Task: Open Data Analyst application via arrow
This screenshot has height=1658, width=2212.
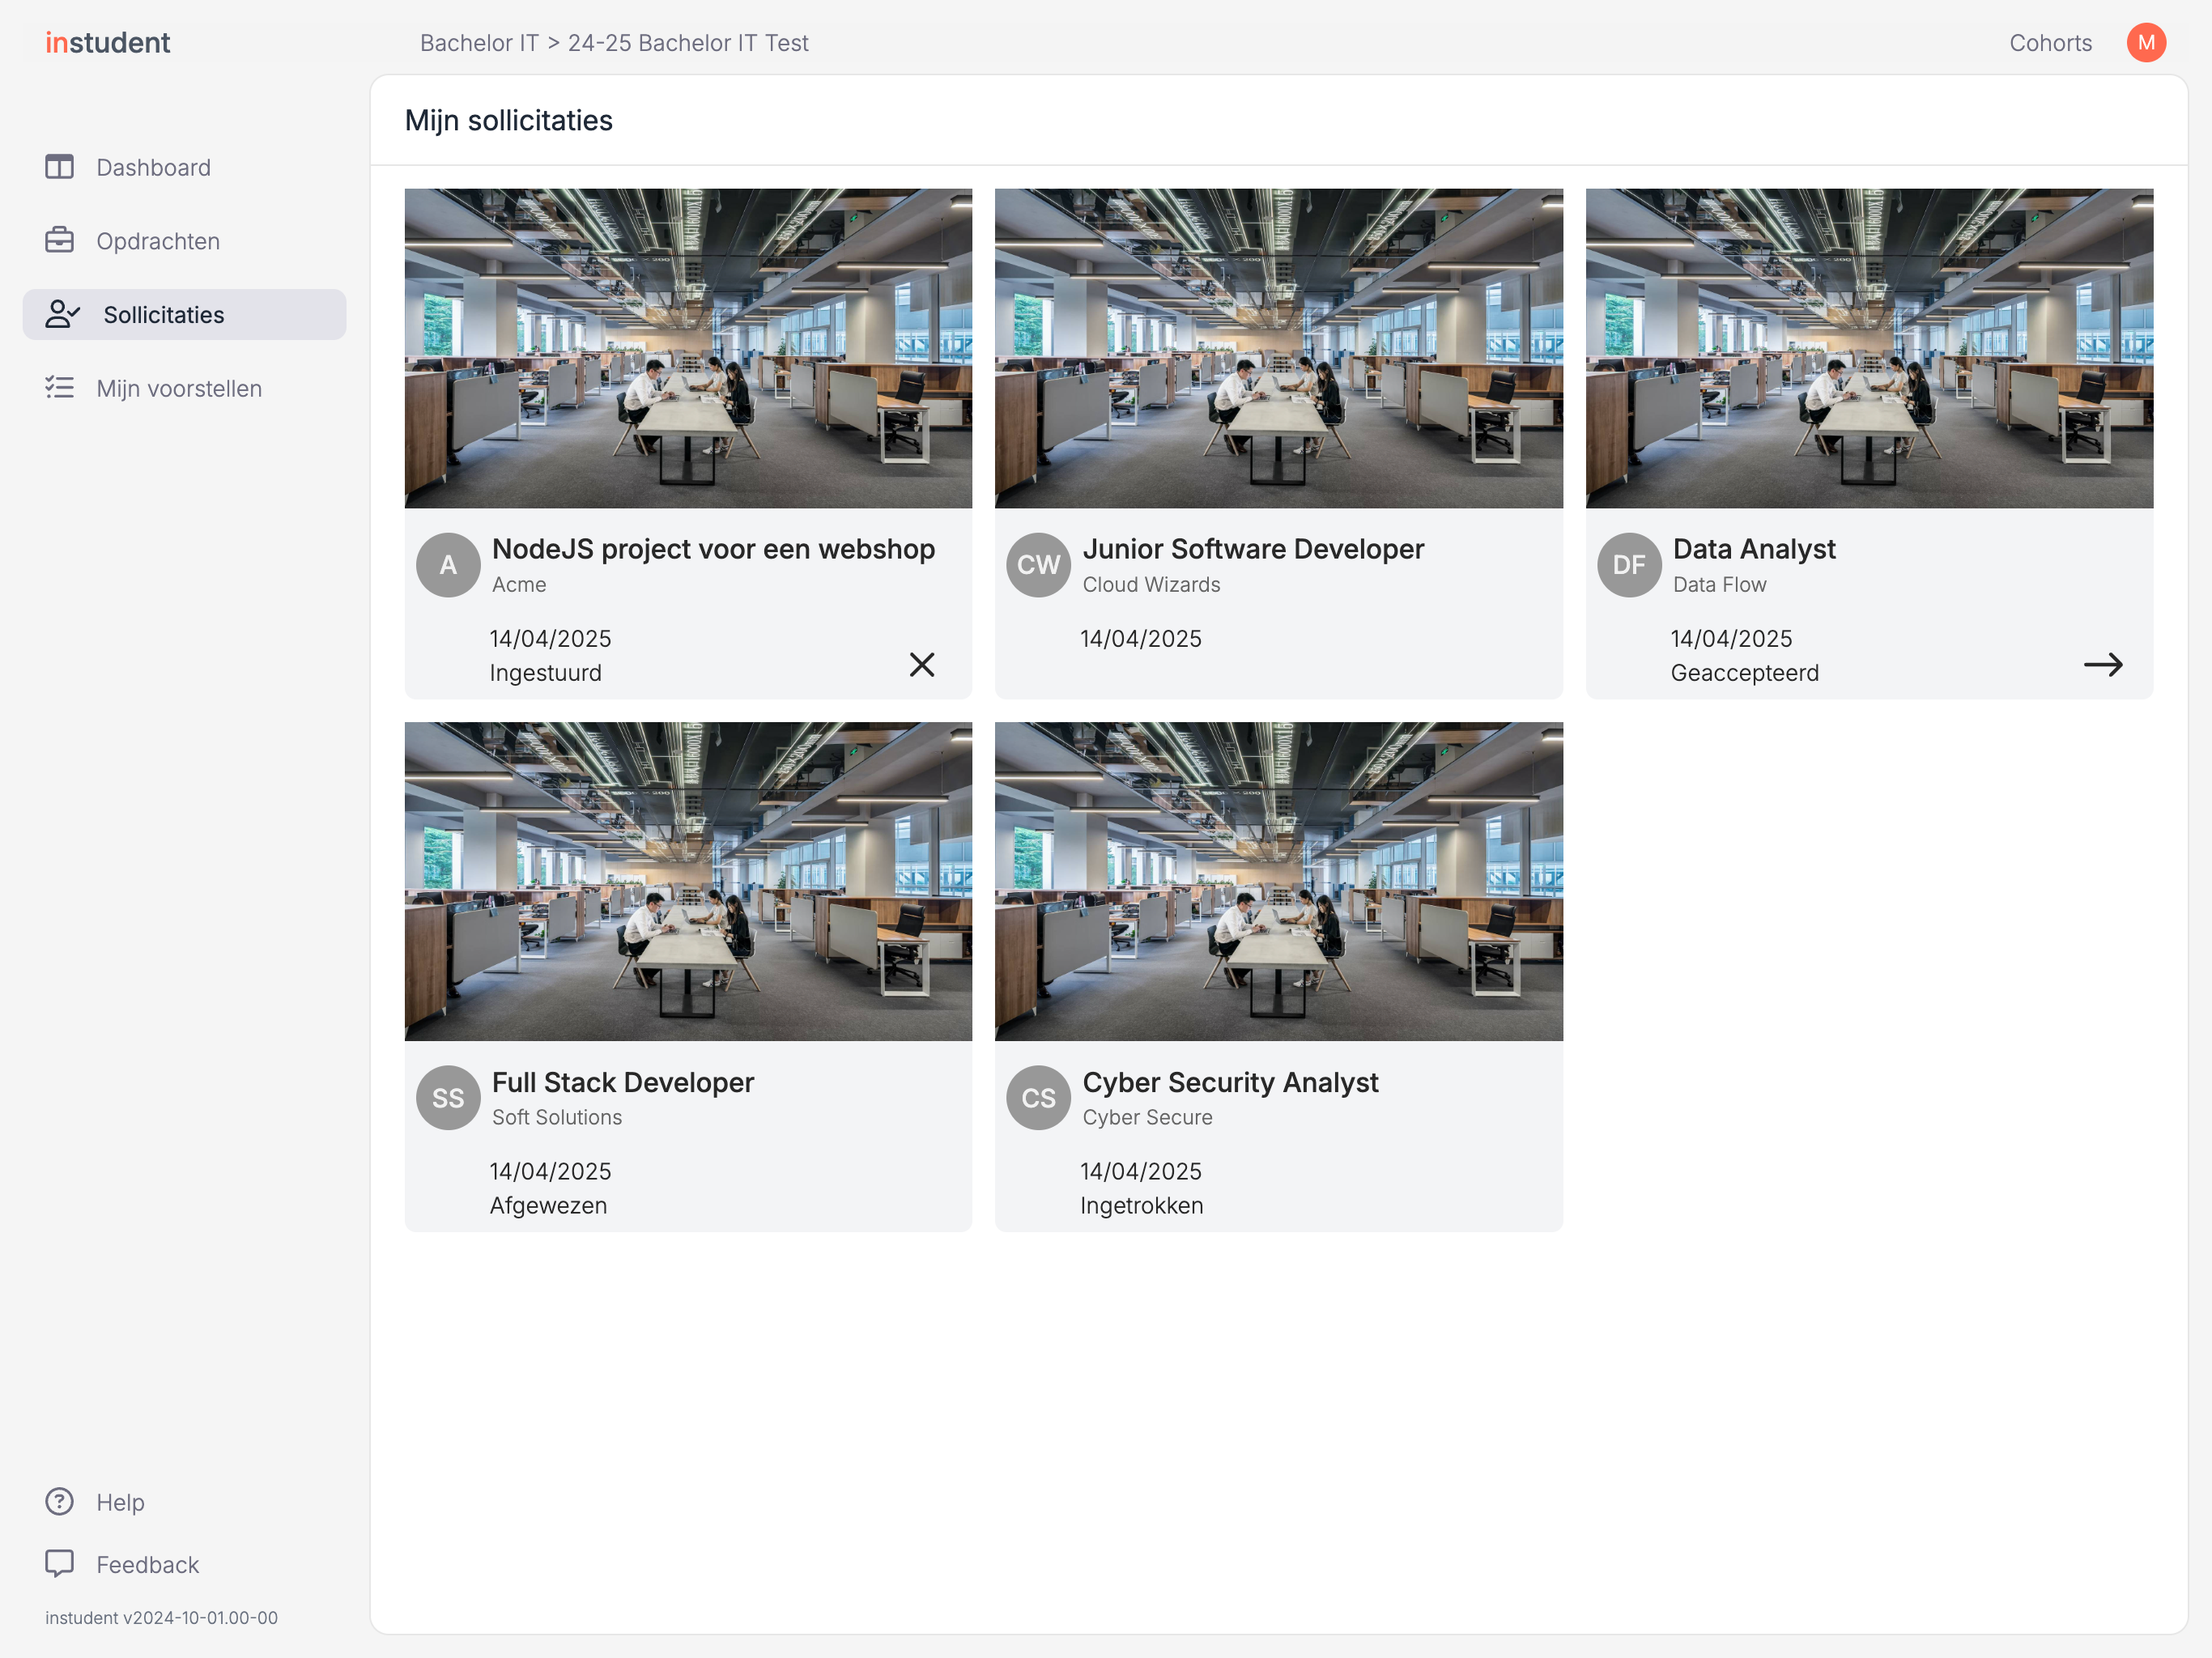Action: [x=2103, y=665]
